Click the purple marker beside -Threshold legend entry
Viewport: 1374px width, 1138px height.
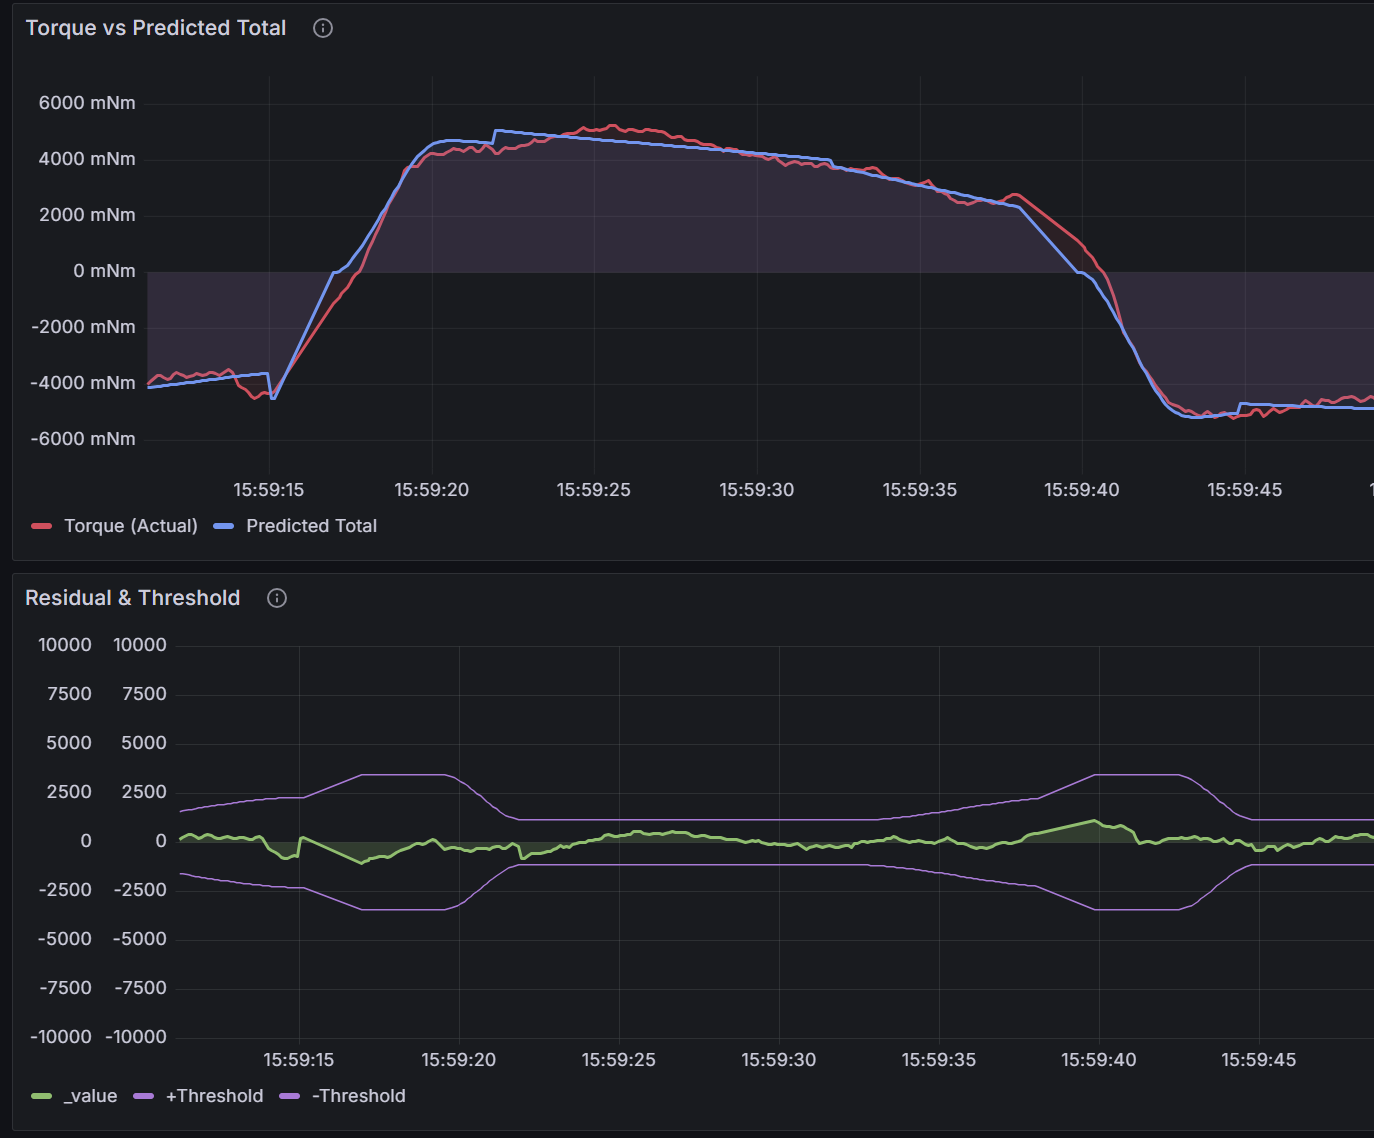(x=288, y=1096)
